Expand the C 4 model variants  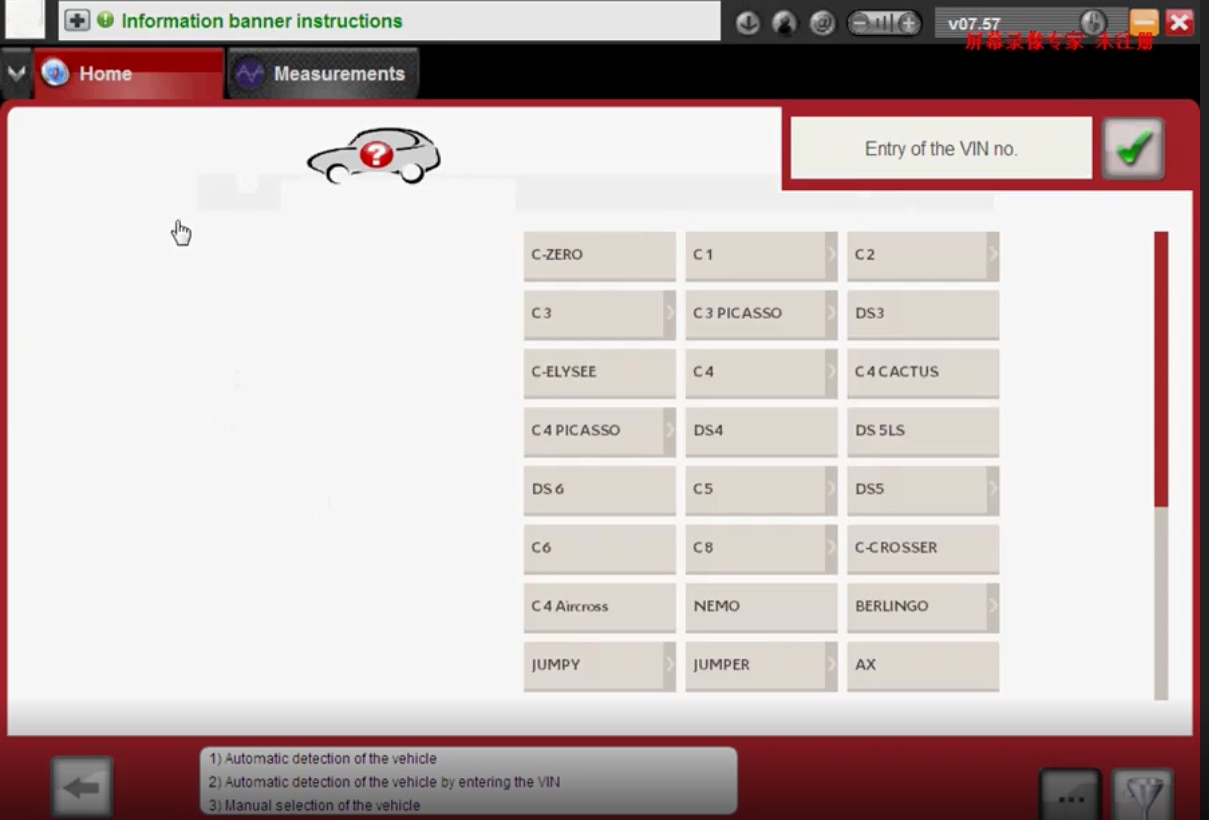[831, 372]
